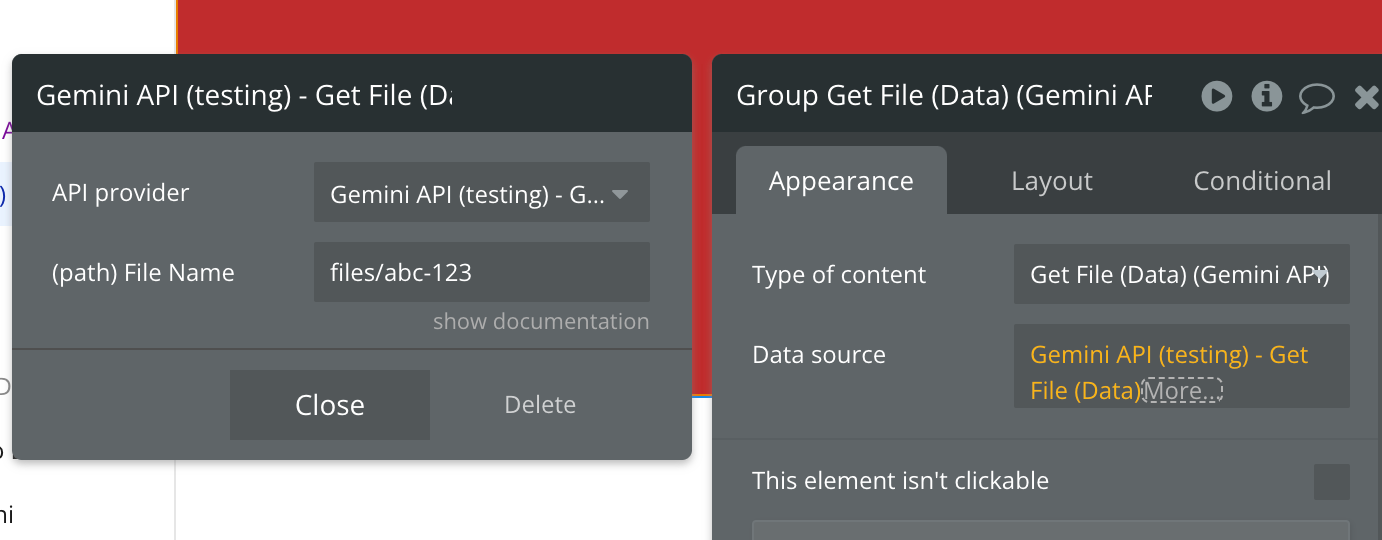Toggle the "This element isn't clickable" checkbox
The height and width of the screenshot is (540, 1382).
point(1331,481)
